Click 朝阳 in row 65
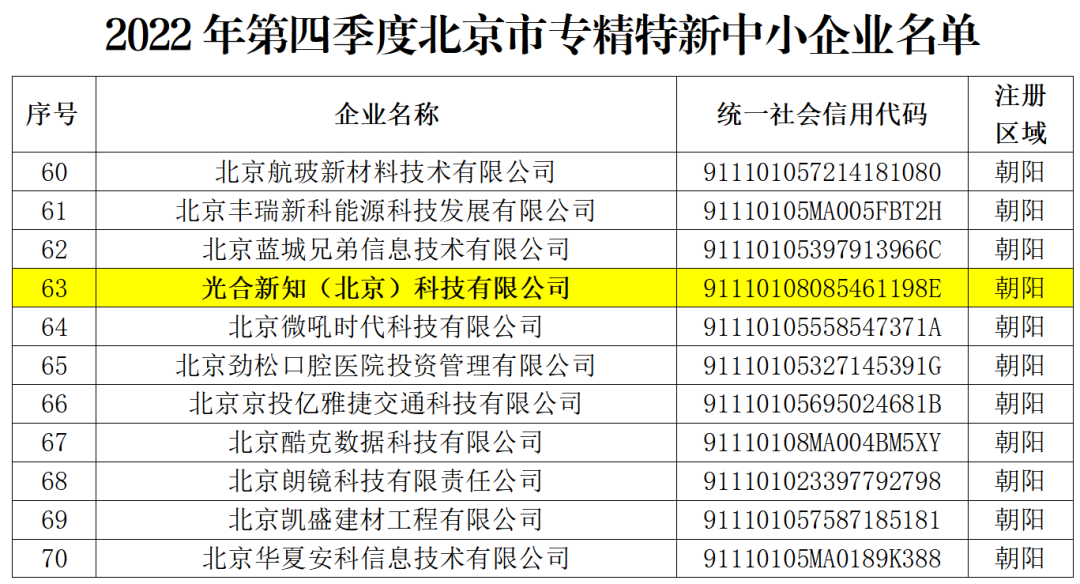Image resolution: width=1080 pixels, height=584 pixels. point(1020,365)
